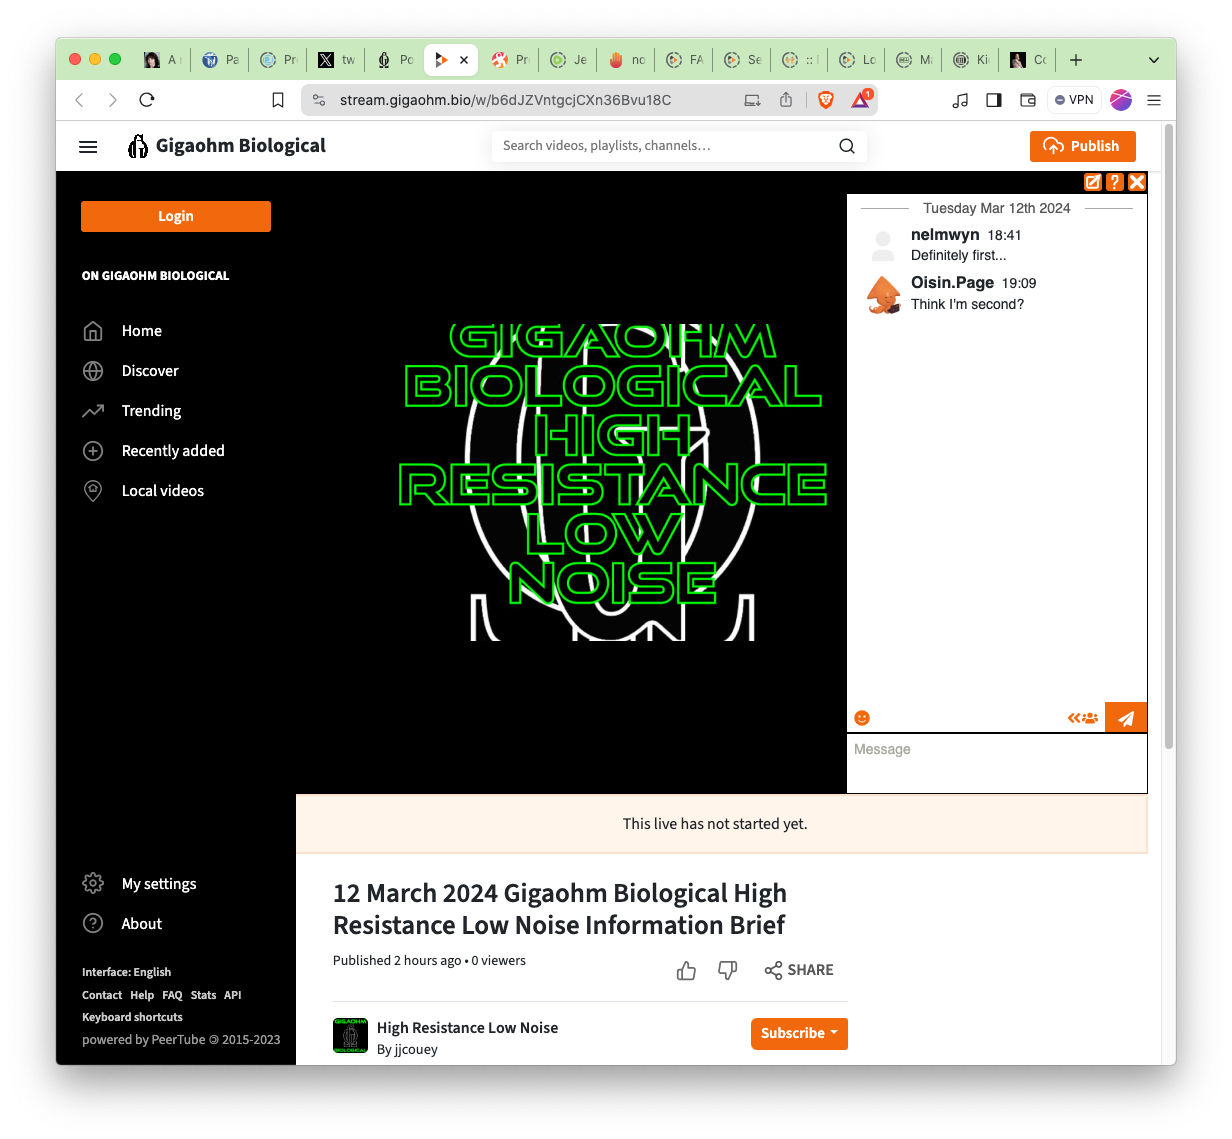1232x1139 pixels.
Task: Open the FAQ footer link
Action: [172, 995]
